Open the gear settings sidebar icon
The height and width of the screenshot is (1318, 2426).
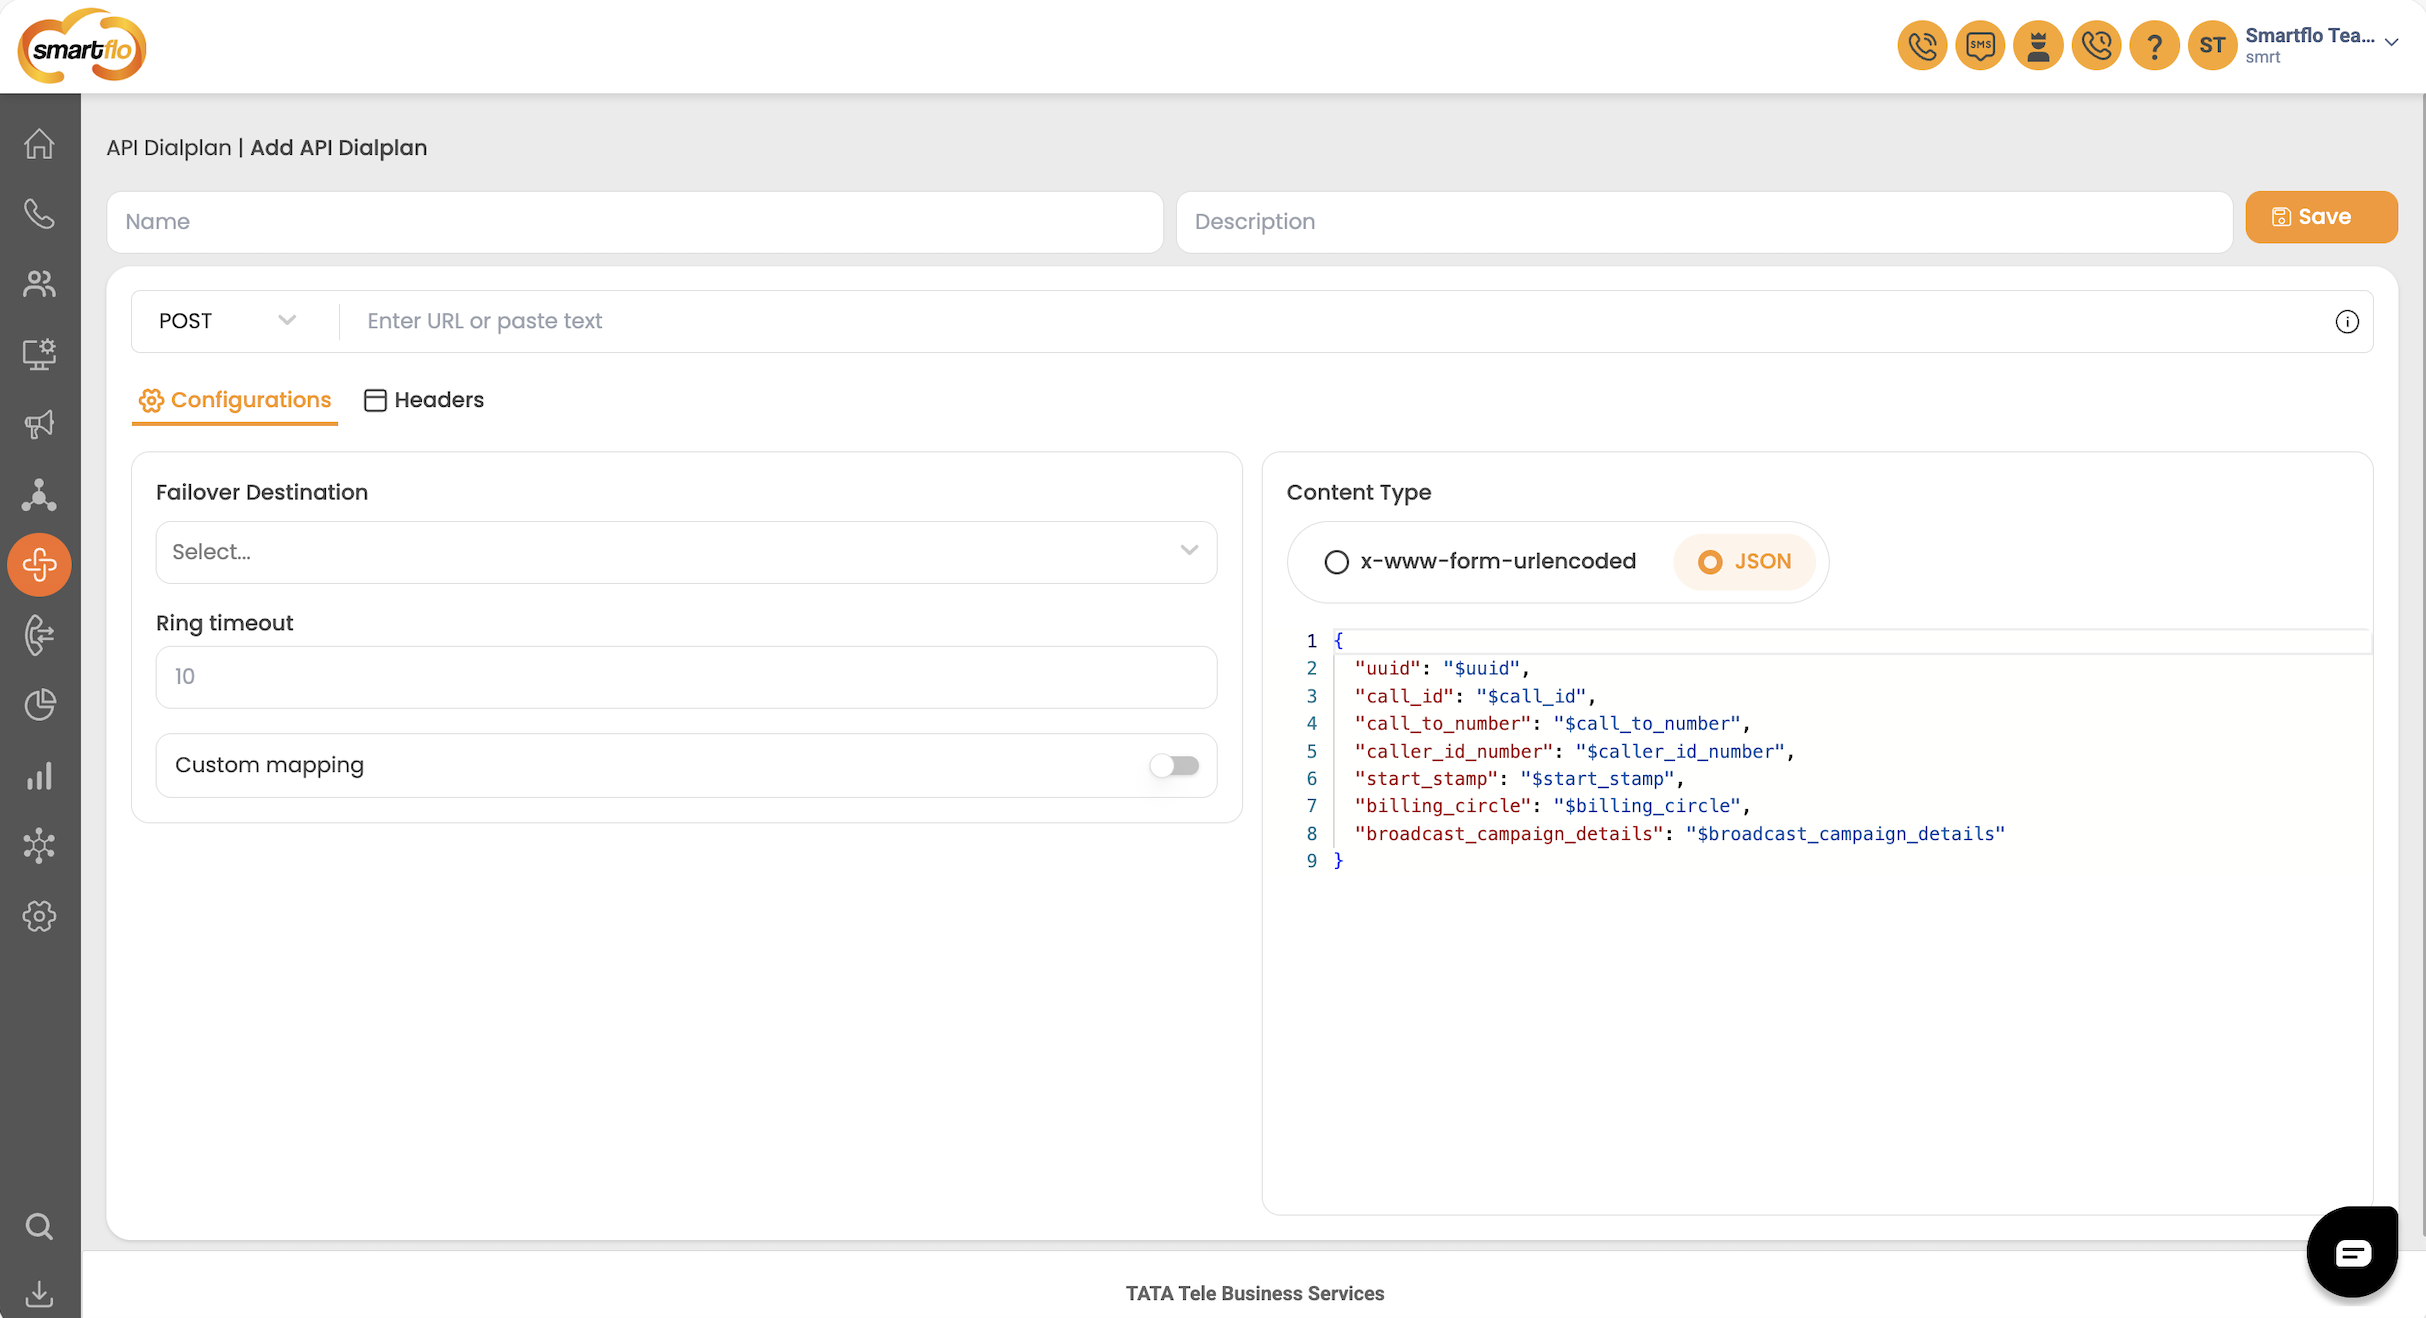coord(39,916)
